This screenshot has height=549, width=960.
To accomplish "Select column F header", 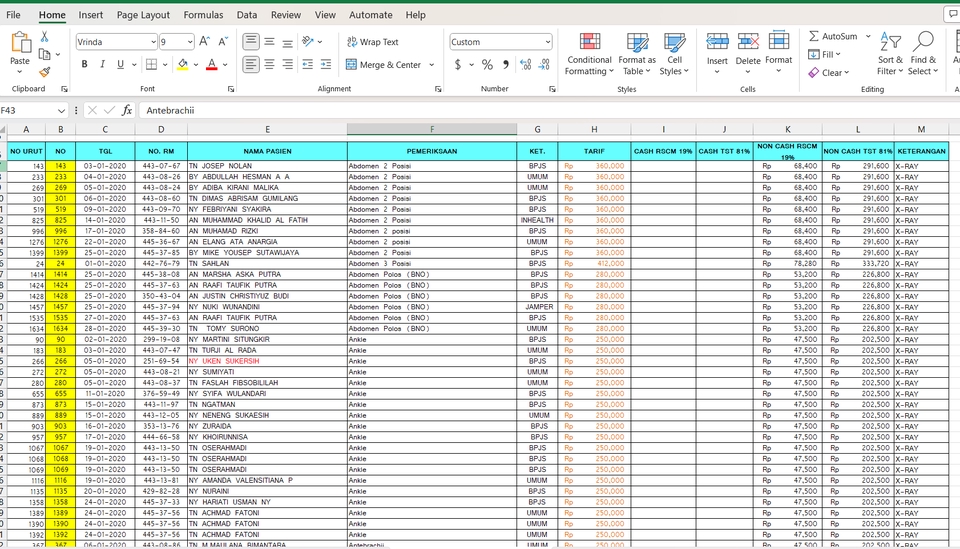I will (432, 129).
